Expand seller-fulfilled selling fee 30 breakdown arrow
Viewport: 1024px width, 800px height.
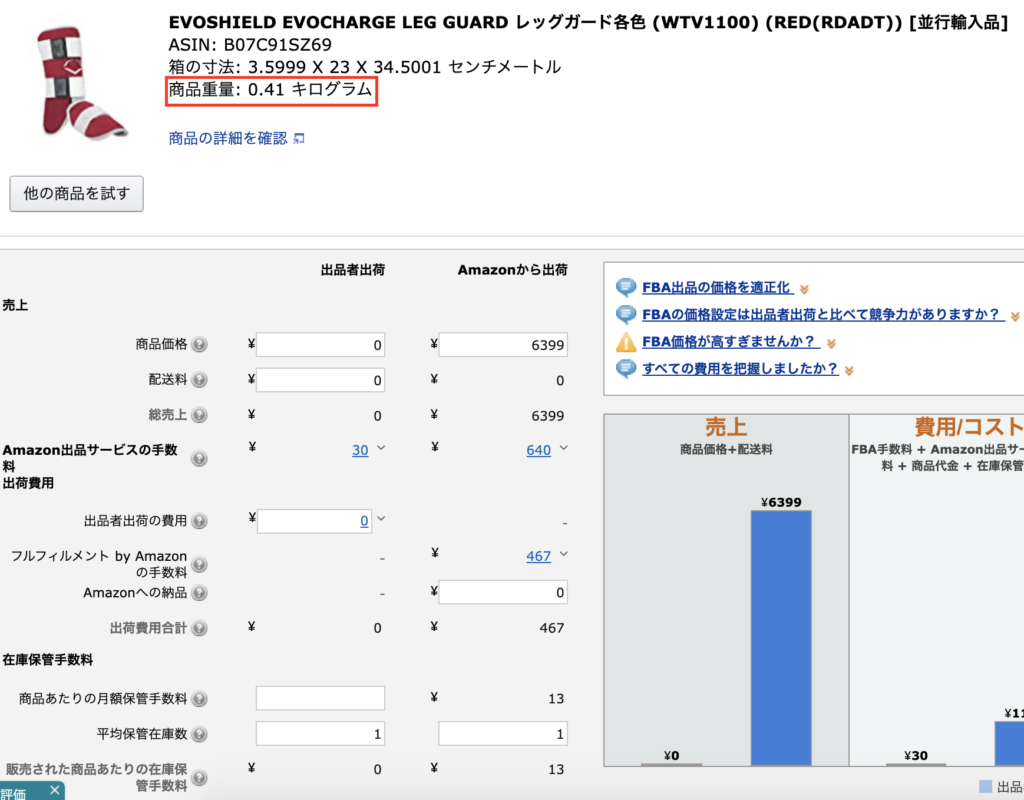tap(381, 448)
